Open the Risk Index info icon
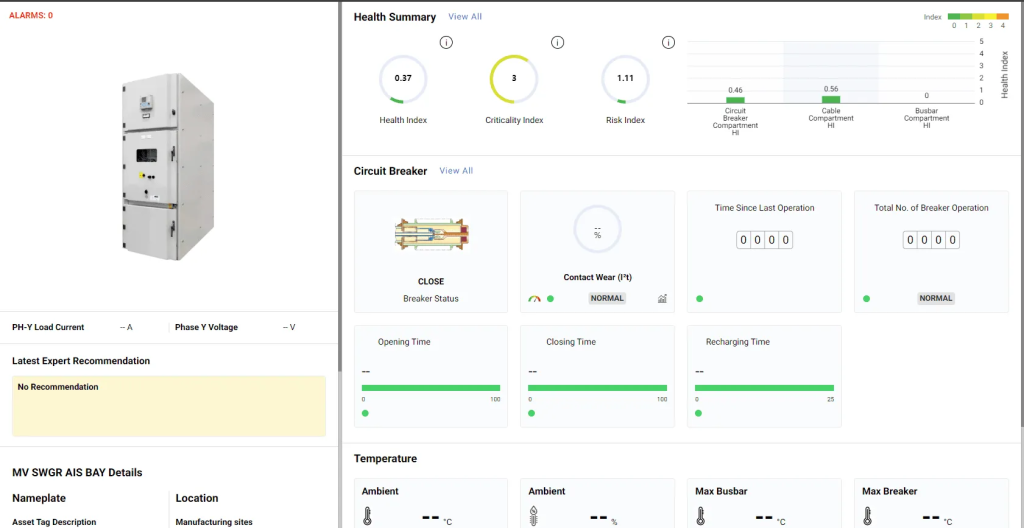The height and width of the screenshot is (528, 1024). tap(668, 42)
